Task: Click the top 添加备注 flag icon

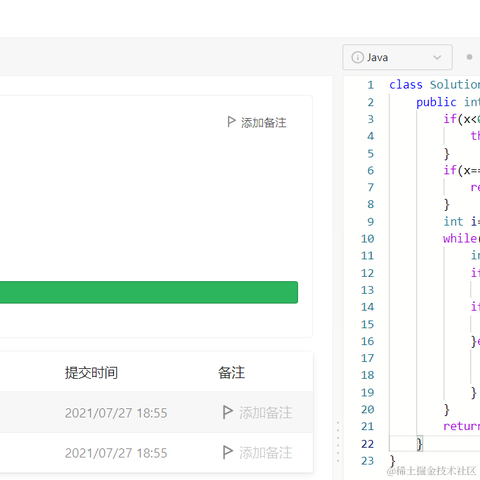Action: [x=231, y=122]
